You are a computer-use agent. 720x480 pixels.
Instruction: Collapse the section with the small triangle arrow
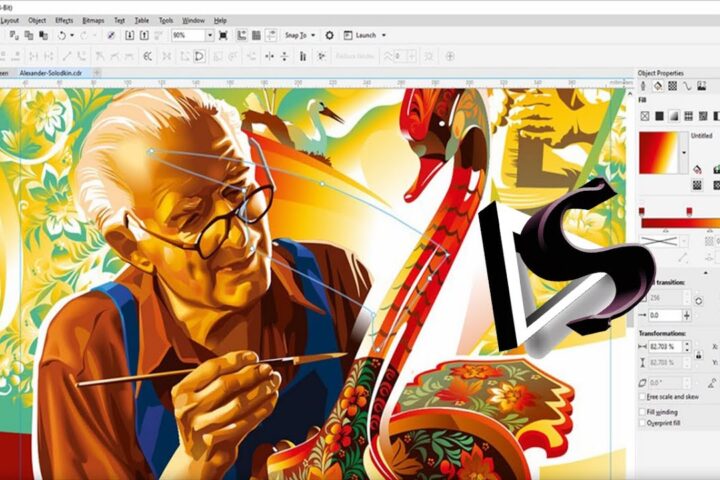(x=706, y=272)
